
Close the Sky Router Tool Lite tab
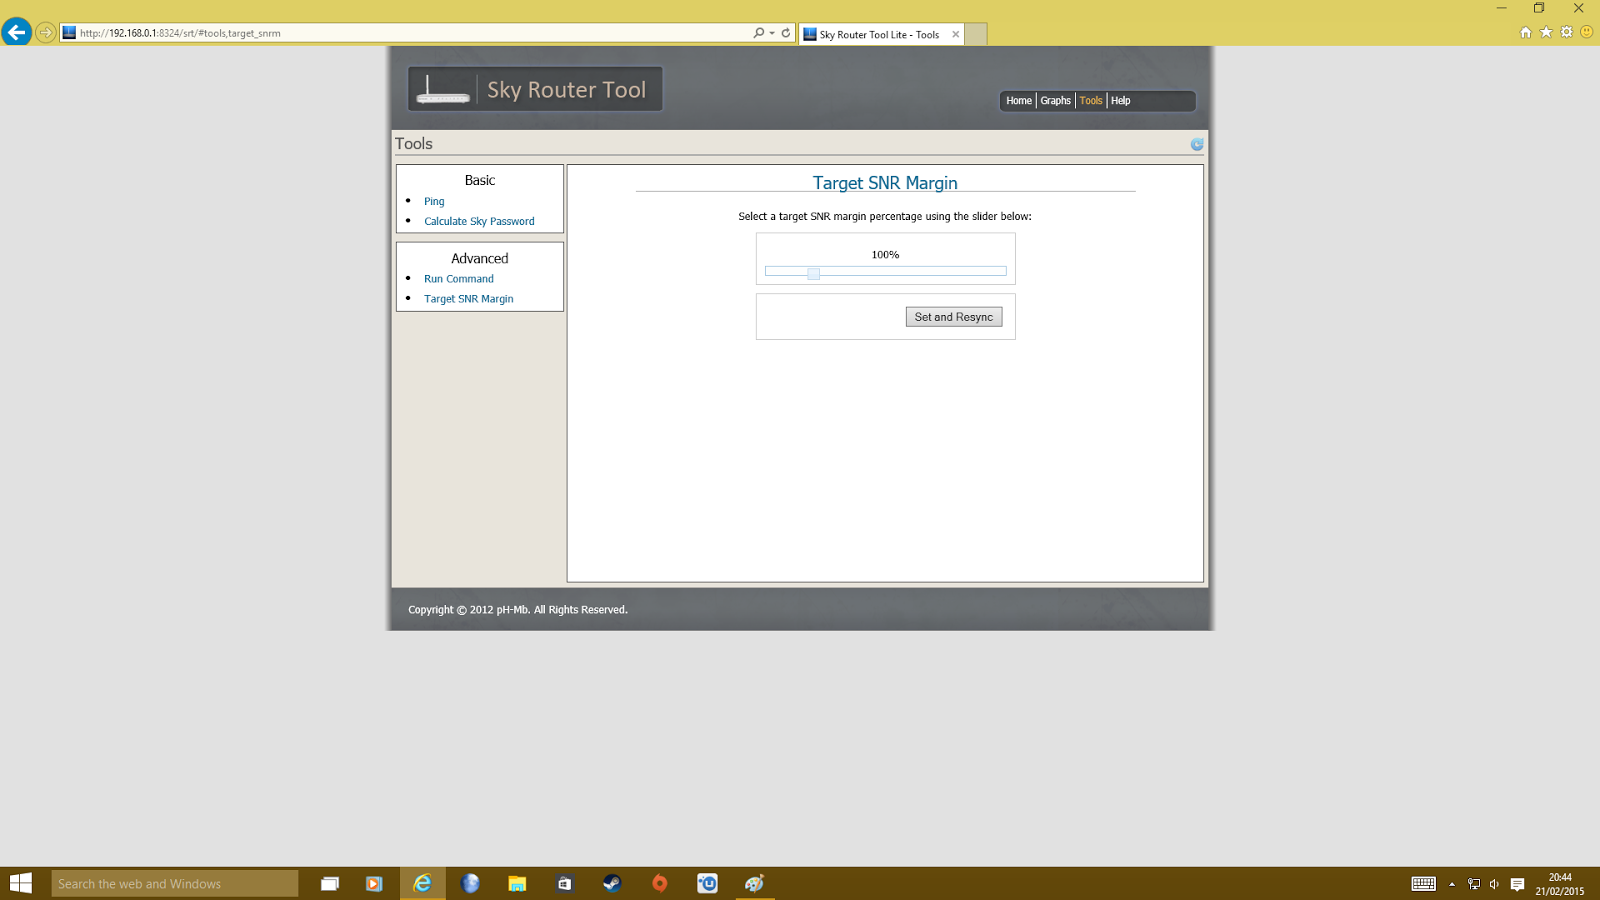click(x=956, y=34)
